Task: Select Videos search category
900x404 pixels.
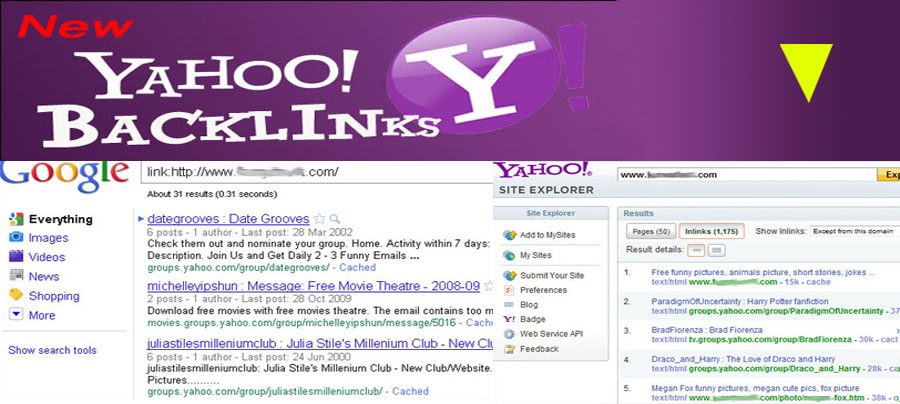Action: tap(47, 257)
